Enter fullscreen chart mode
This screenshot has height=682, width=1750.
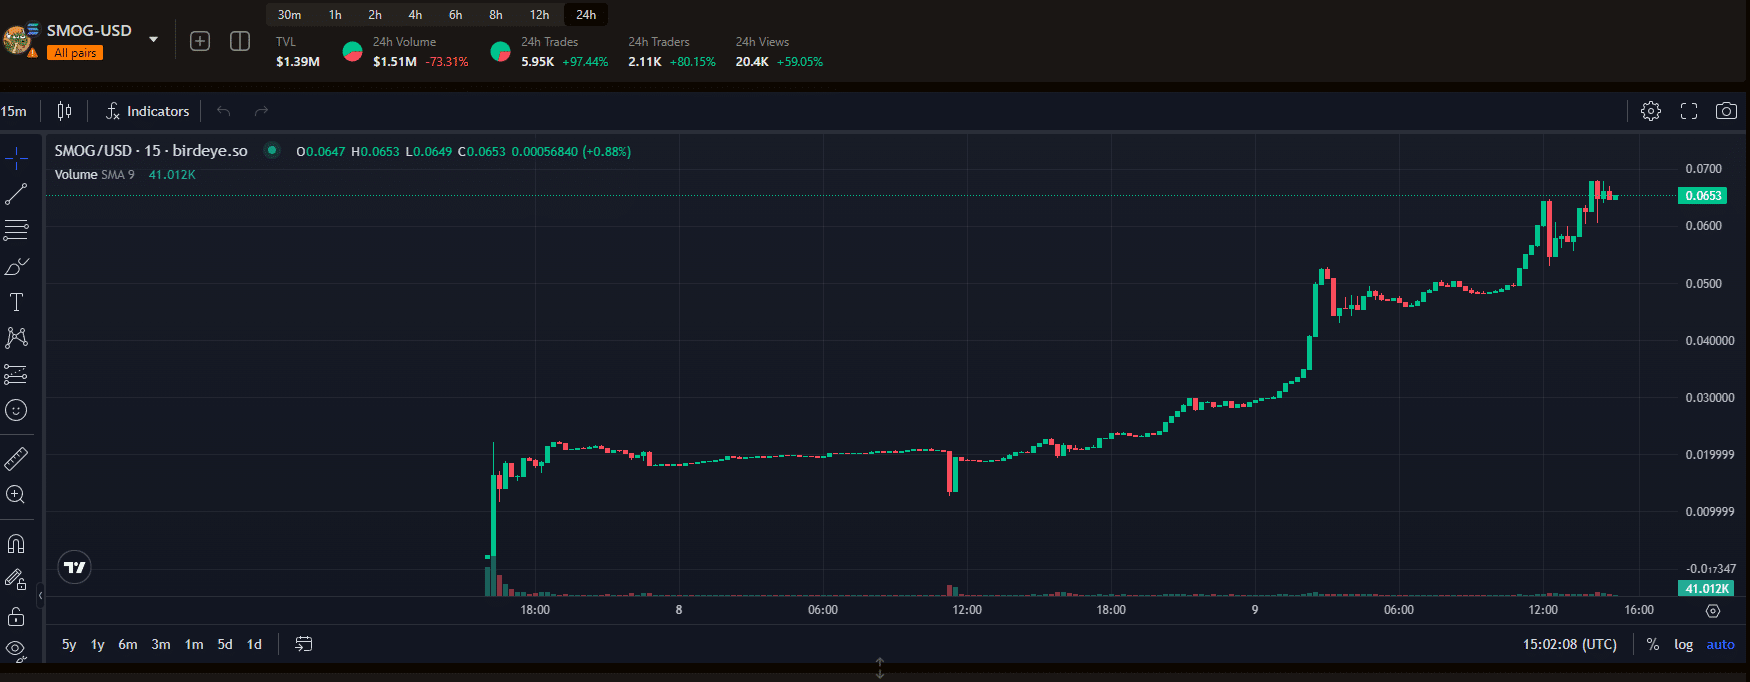pyautogui.click(x=1689, y=111)
